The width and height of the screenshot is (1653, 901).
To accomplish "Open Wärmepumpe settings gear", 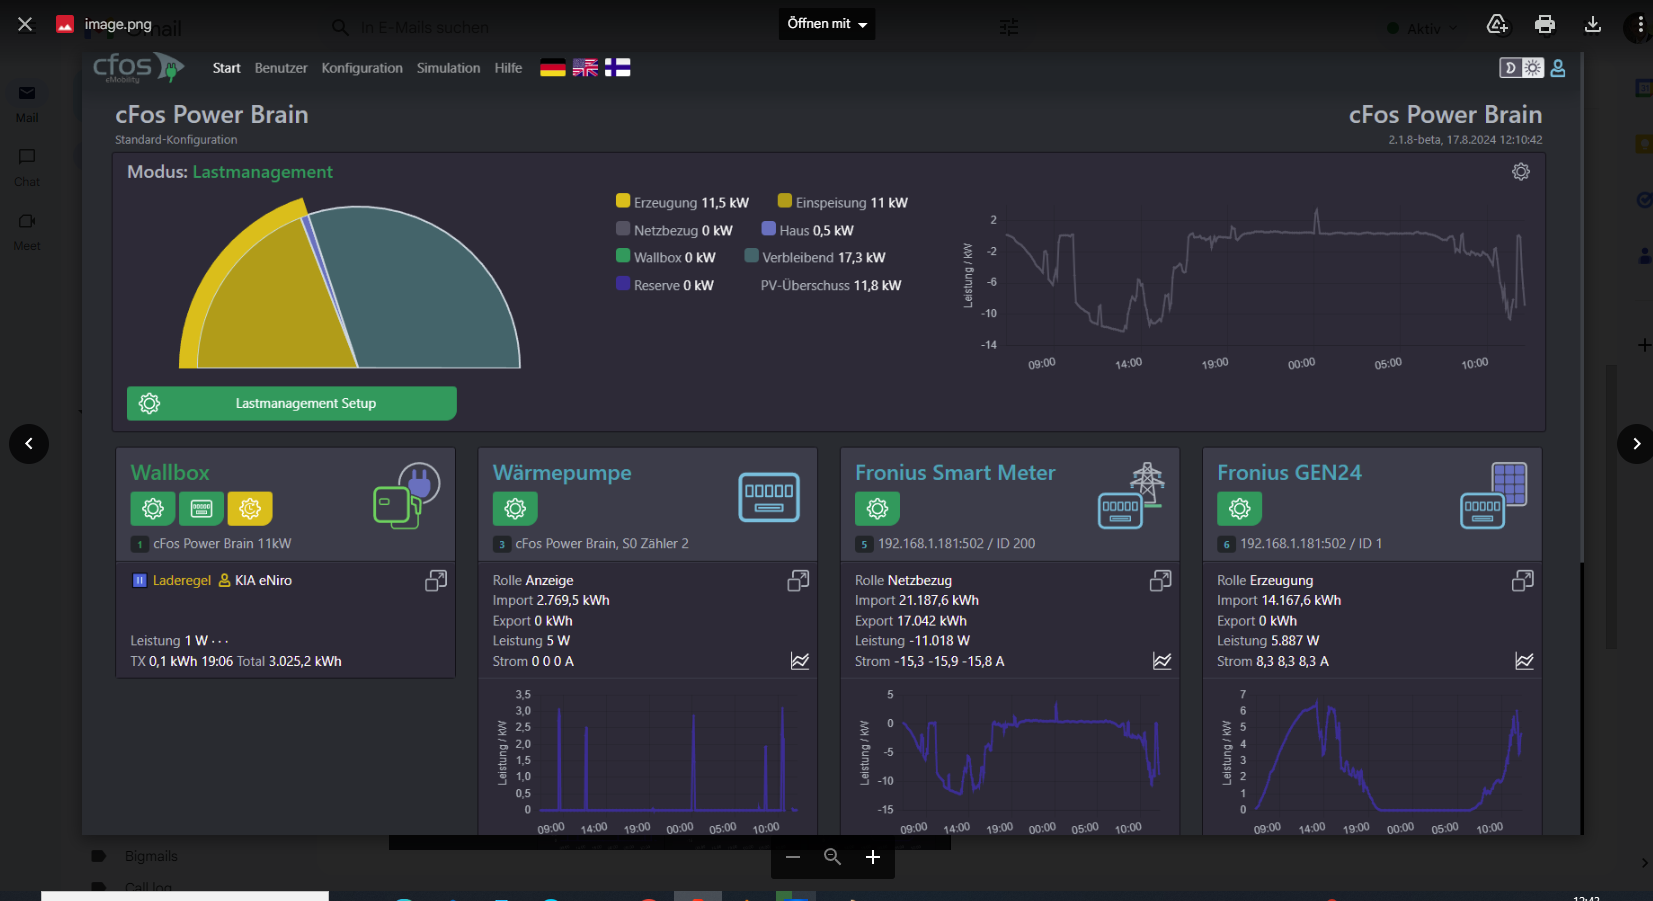I will pyautogui.click(x=515, y=509).
